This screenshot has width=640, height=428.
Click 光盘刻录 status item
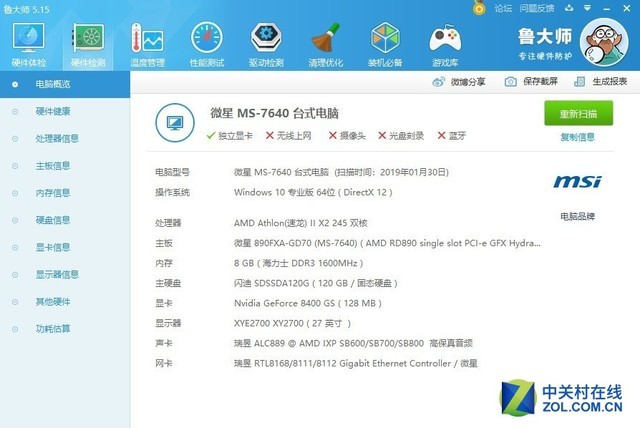point(401,136)
